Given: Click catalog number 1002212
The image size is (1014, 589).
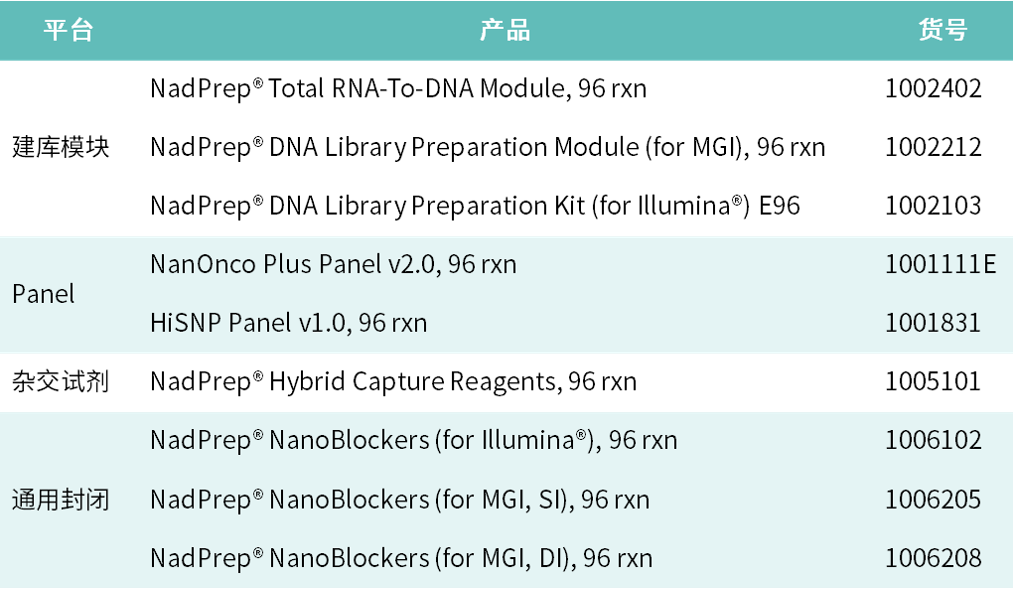Looking at the screenshot, I should [x=933, y=148].
